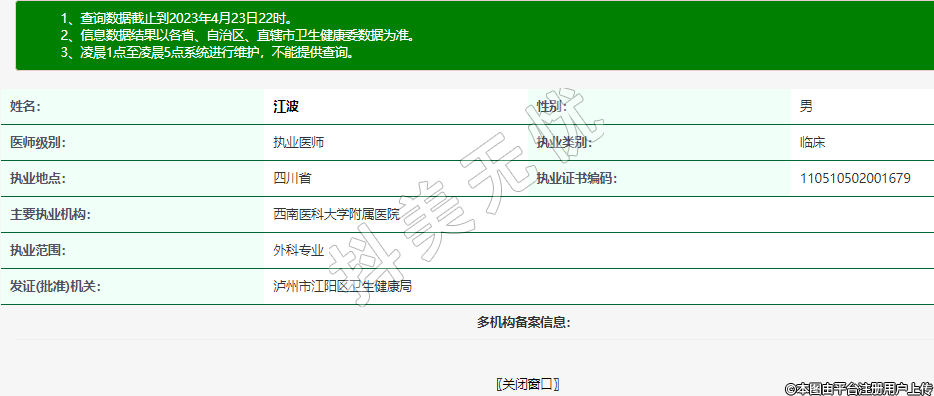
Task: Click the 主要执业机构 label
Action: coord(50,214)
